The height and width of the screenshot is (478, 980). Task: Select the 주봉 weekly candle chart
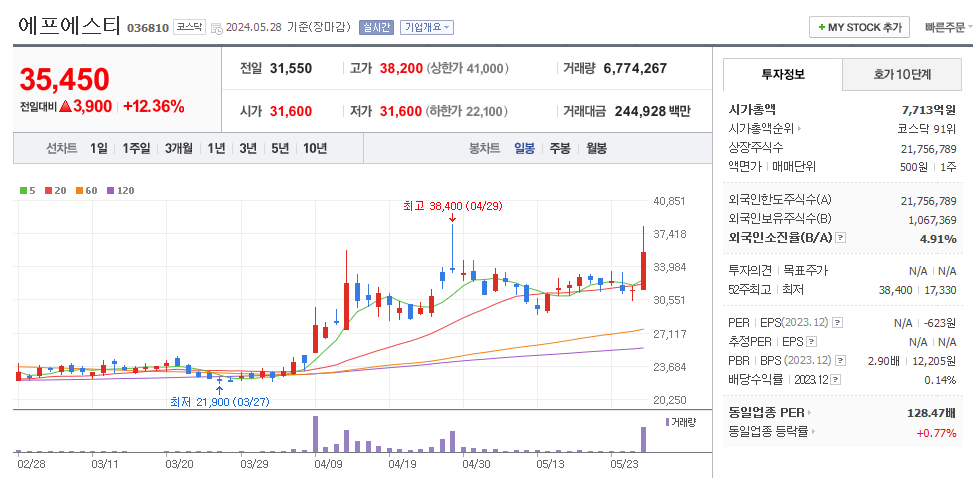[560, 148]
